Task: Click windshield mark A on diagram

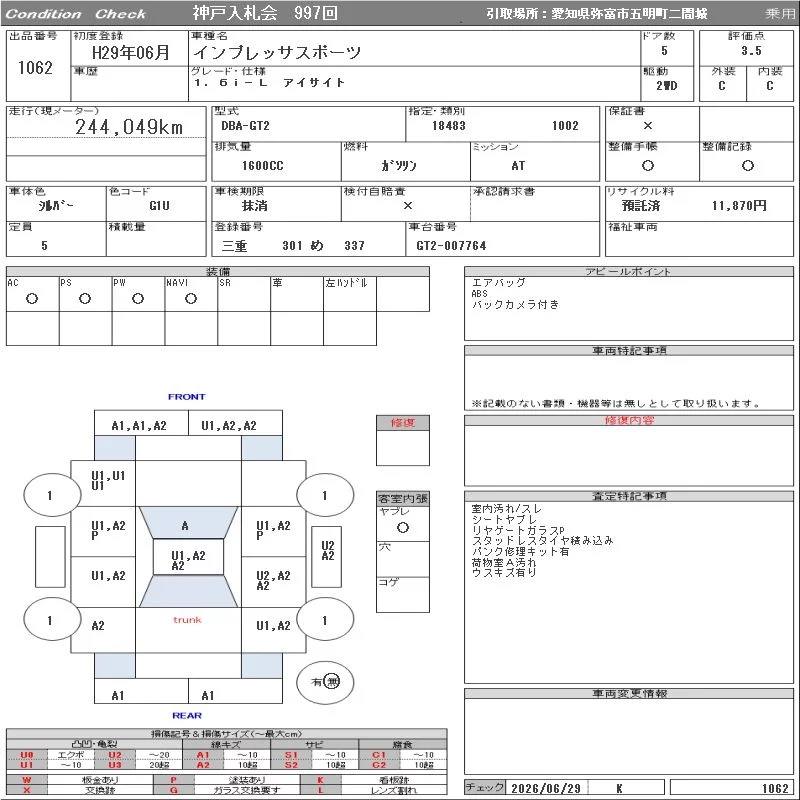Action: coord(185,526)
